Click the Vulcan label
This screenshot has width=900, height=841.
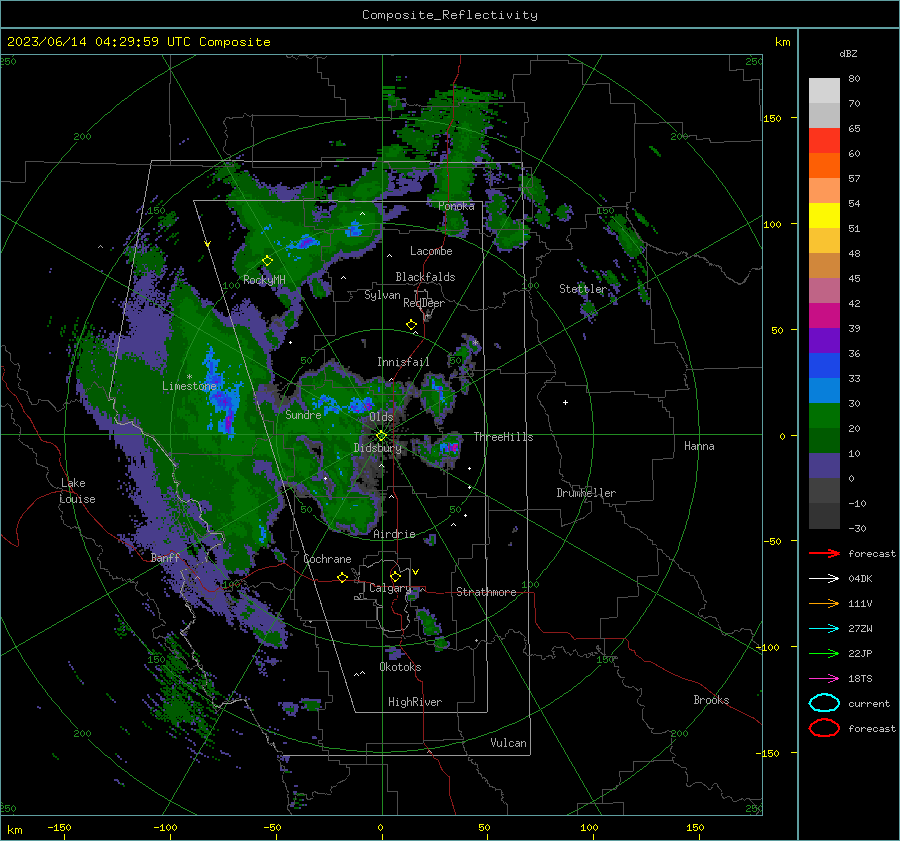click(x=508, y=743)
